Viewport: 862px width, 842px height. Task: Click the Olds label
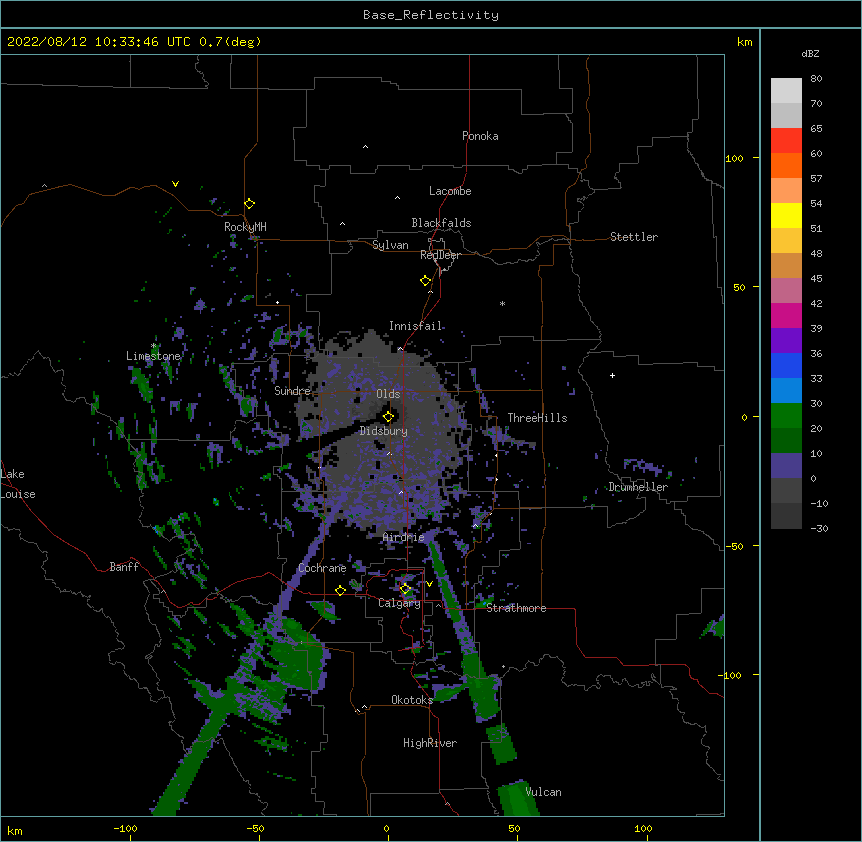coord(388,394)
